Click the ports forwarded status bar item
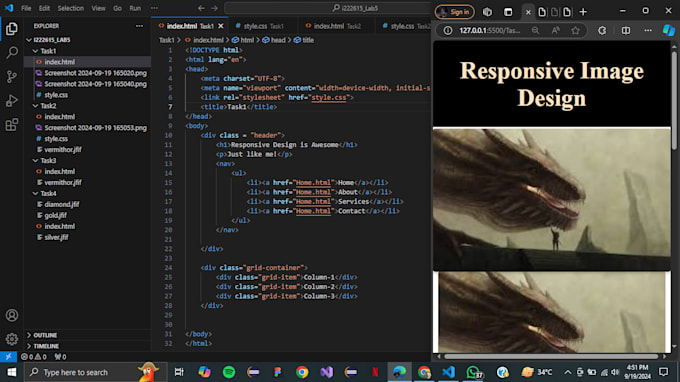 60,356
